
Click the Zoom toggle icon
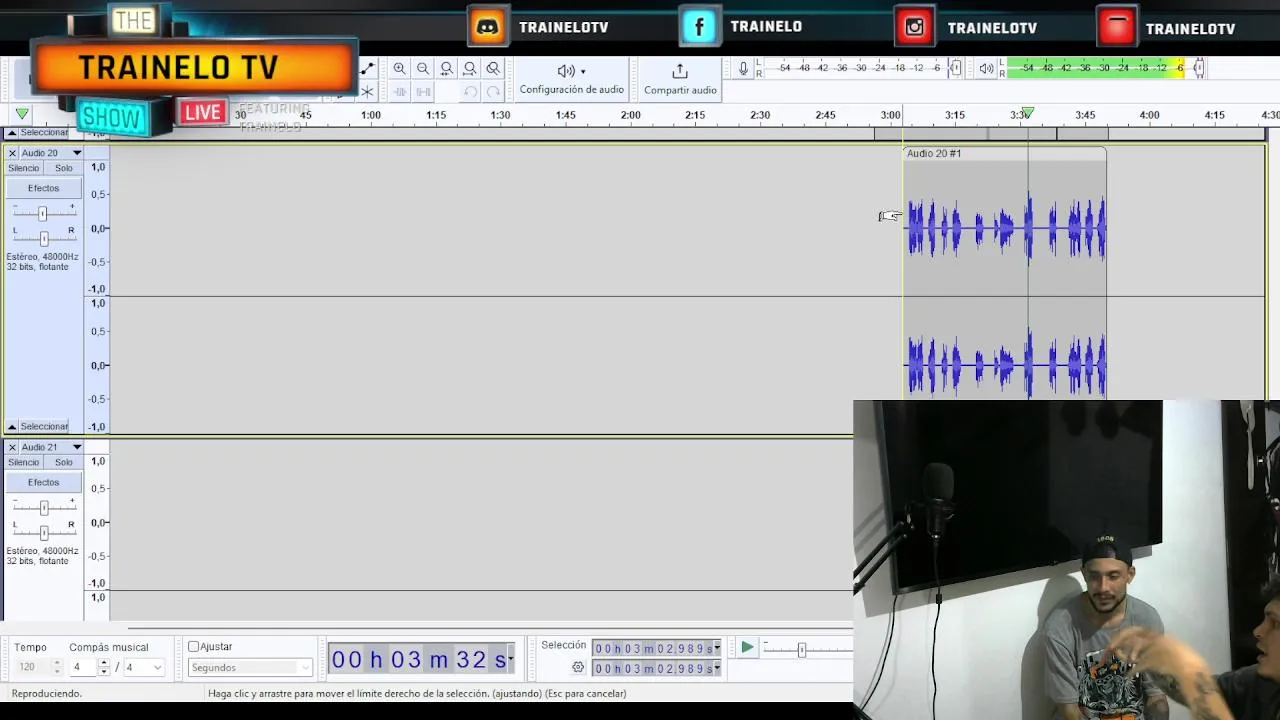tap(493, 69)
